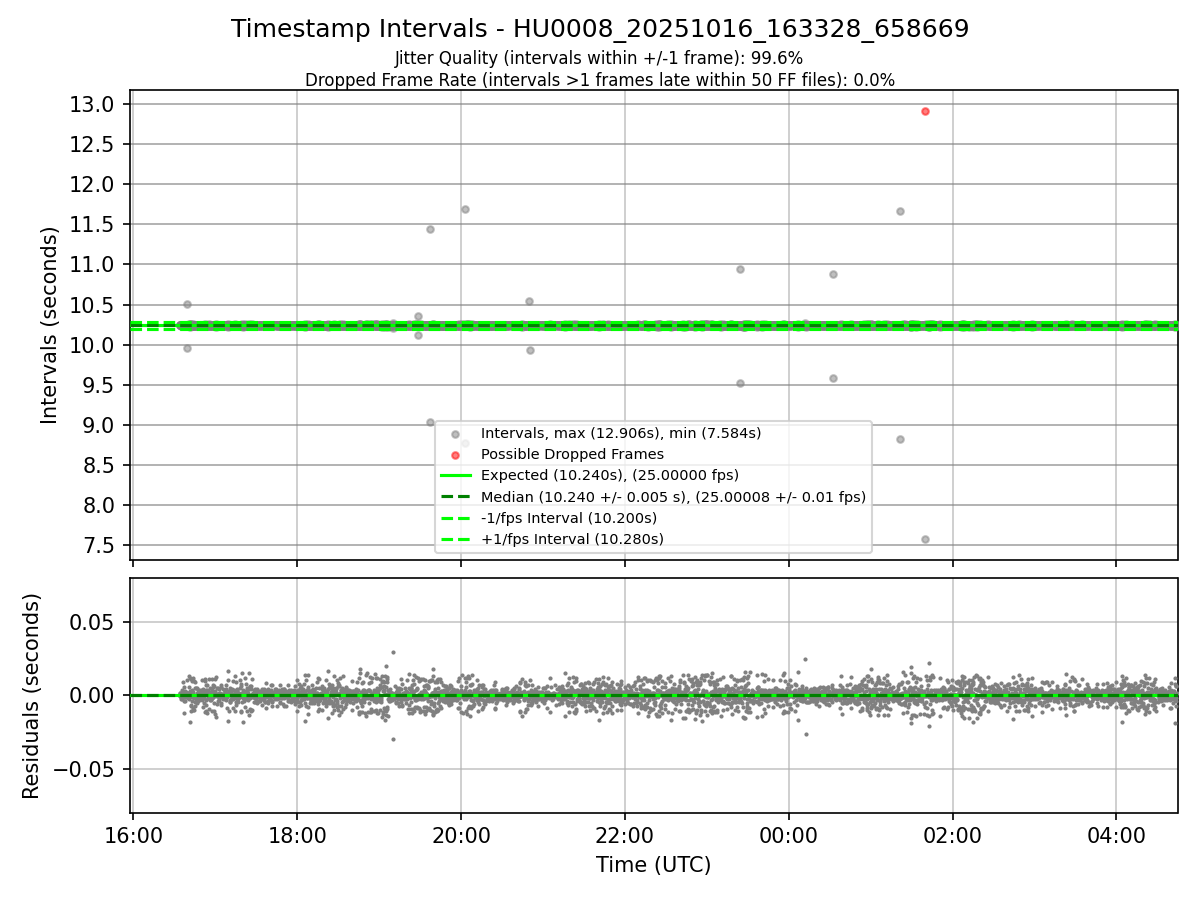This screenshot has height=900, width=1200.
Task: Select legend entry Expected (10.240s), (25.00000 fps)
Action: tap(610, 475)
